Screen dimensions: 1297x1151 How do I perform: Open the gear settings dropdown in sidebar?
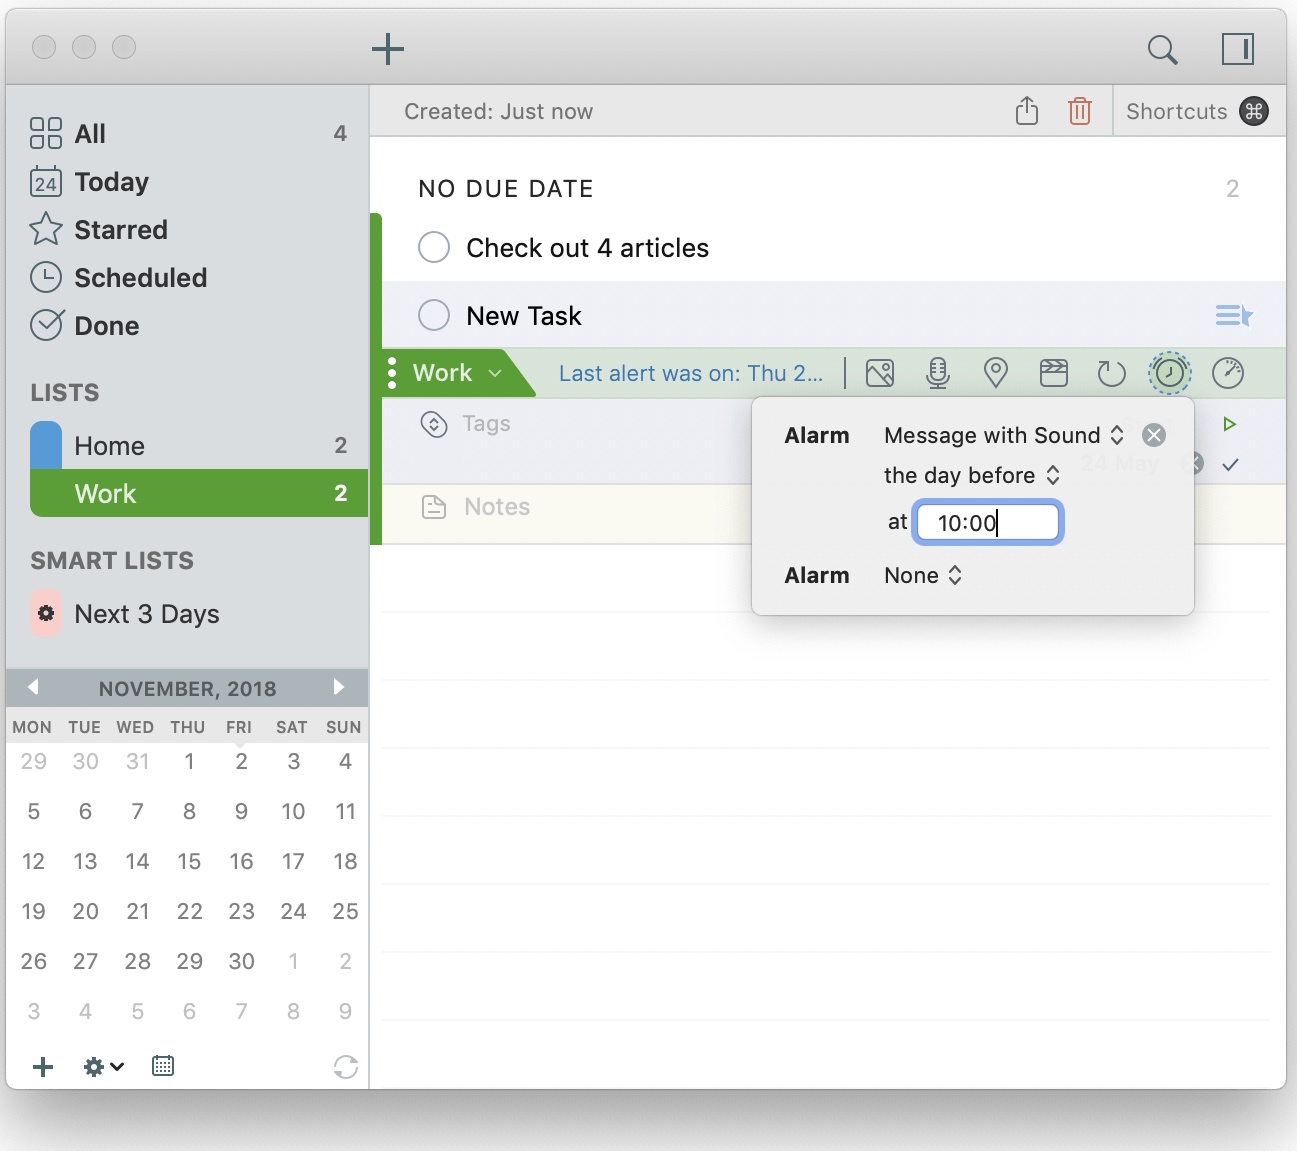[104, 1066]
